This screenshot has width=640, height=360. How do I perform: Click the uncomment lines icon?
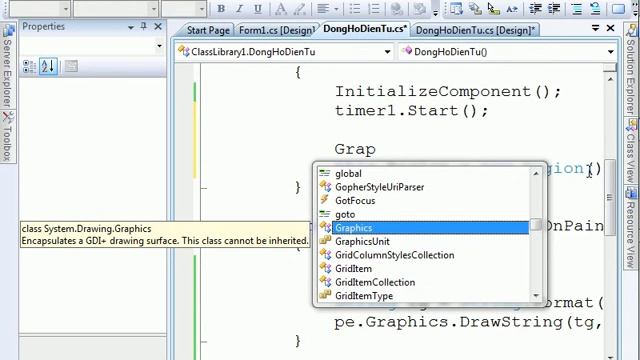click(x=596, y=9)
